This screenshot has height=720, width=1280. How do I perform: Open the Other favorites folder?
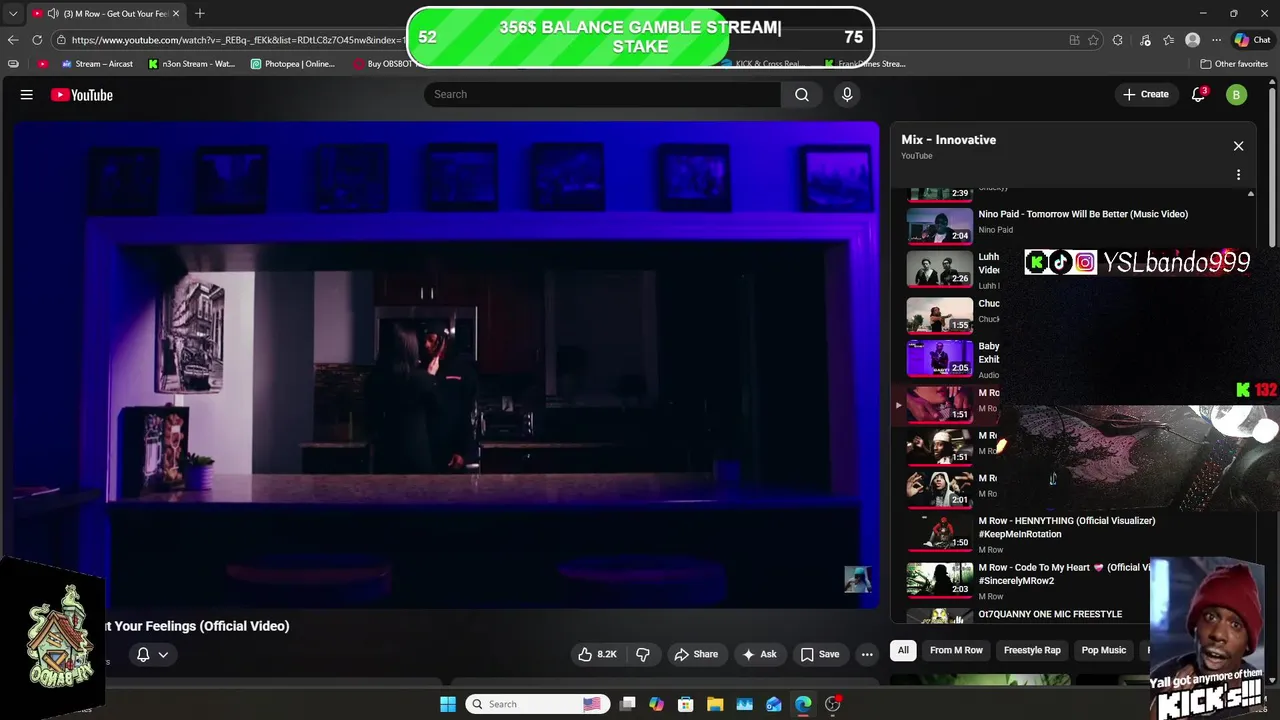1234,64
